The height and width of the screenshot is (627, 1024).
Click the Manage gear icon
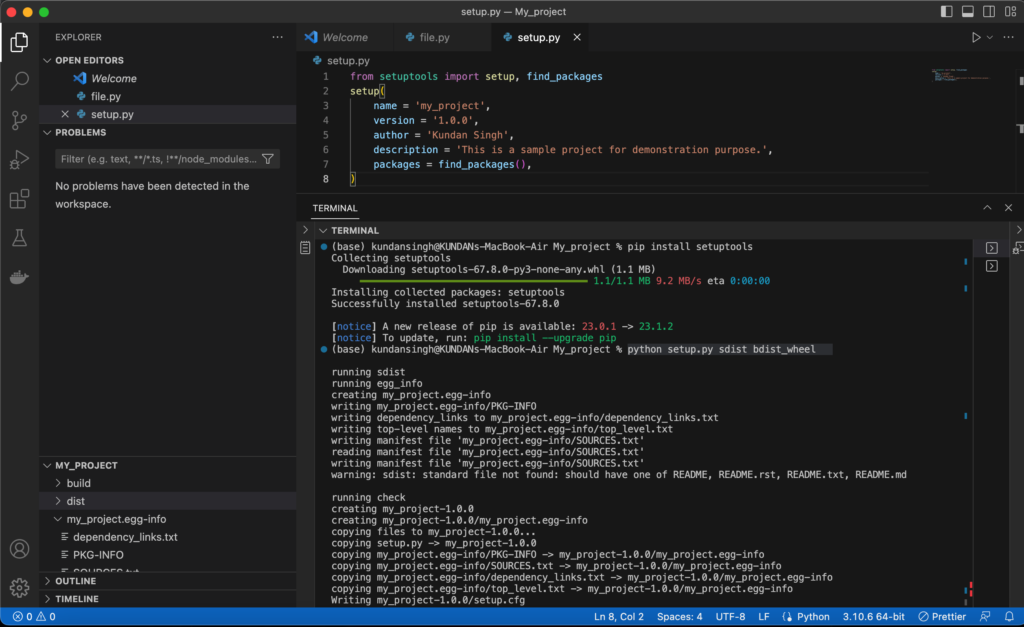19,587
